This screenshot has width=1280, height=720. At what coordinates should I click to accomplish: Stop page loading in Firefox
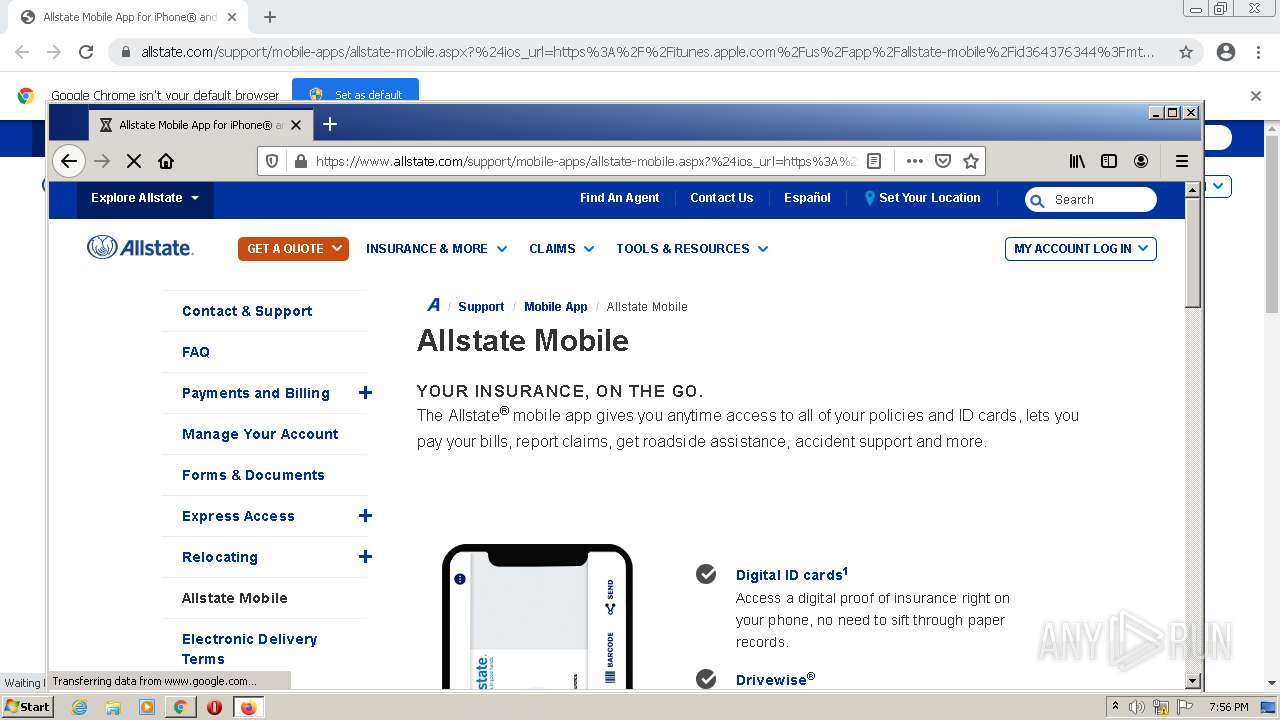(134, 161)
